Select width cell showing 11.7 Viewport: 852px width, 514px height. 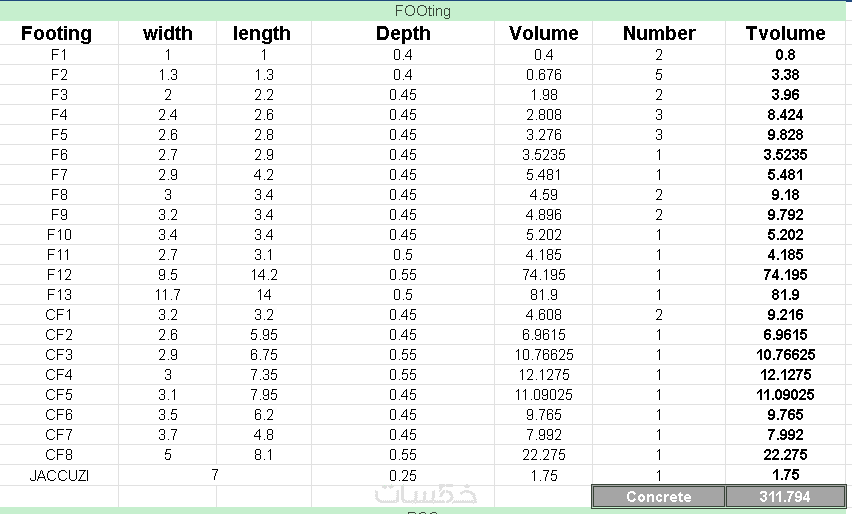click(x=168, y=295)
